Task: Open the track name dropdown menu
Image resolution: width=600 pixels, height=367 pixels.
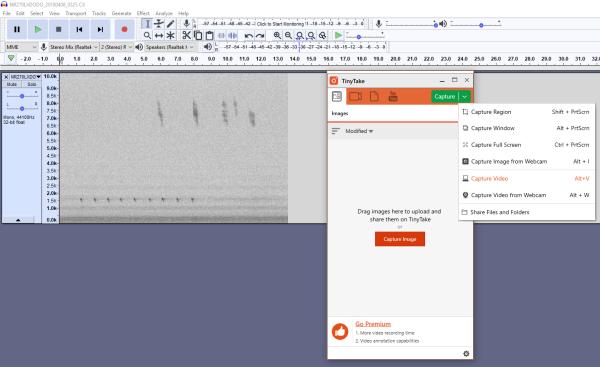Action: (25, 77)
